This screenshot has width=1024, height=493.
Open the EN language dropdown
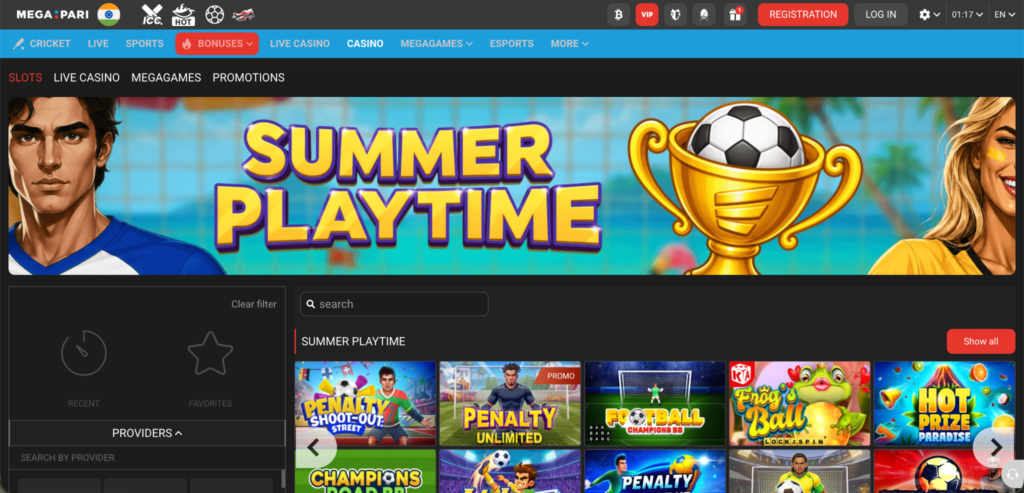click(1004, 14)
